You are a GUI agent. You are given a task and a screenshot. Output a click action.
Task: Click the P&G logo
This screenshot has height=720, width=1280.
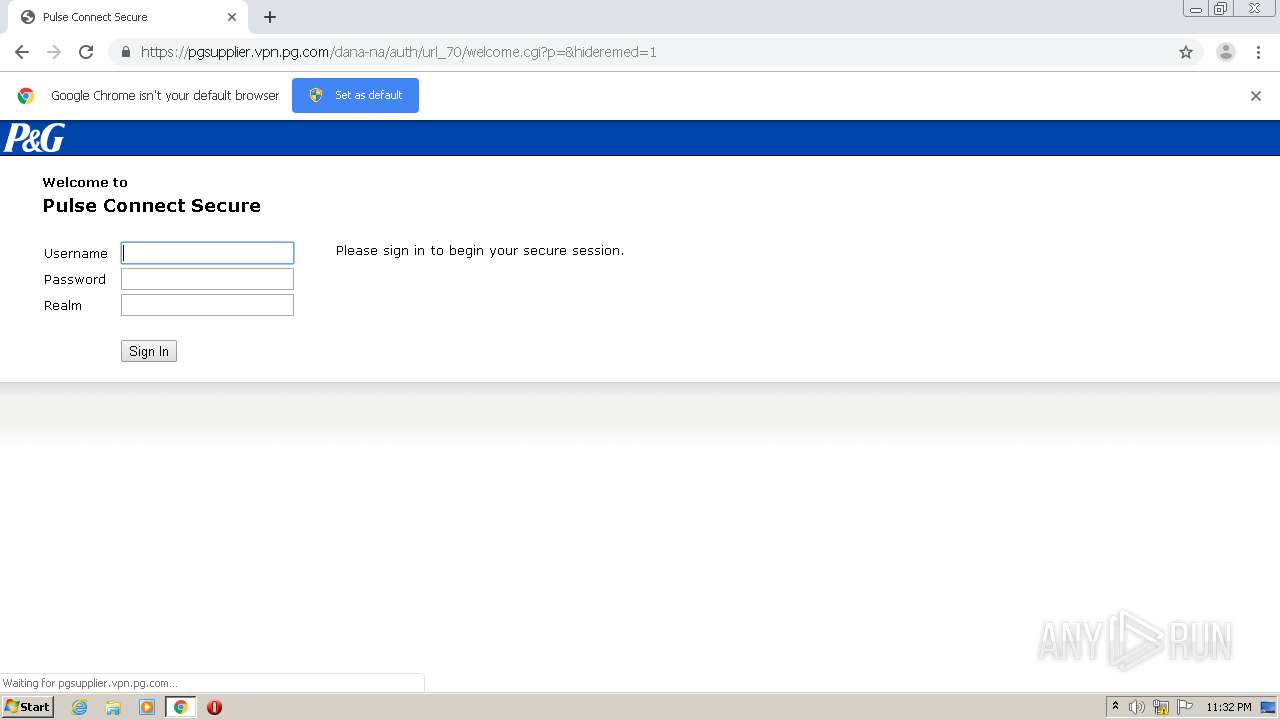[34, 138]
